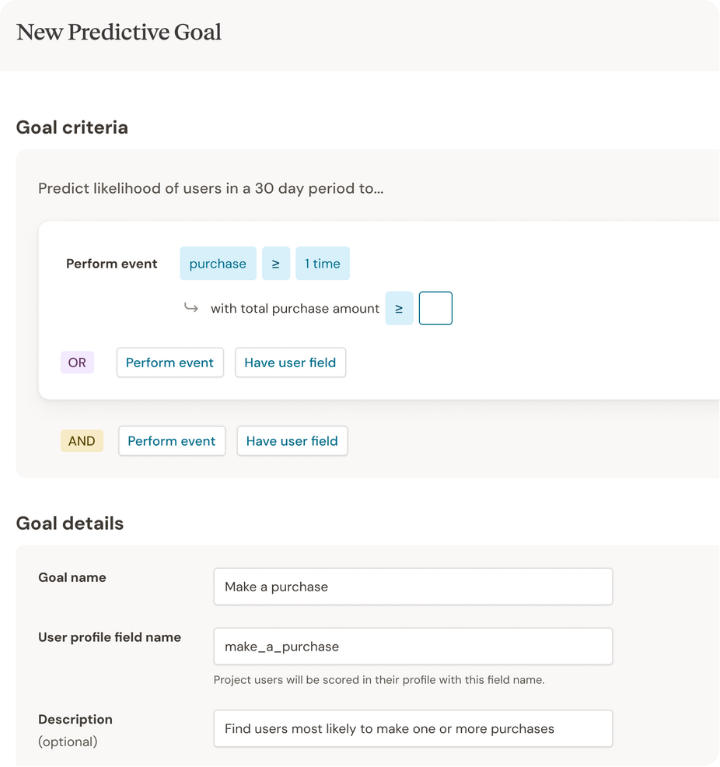Click the yellow AND badge
720x767 pixels.
(x=82, y=441)
